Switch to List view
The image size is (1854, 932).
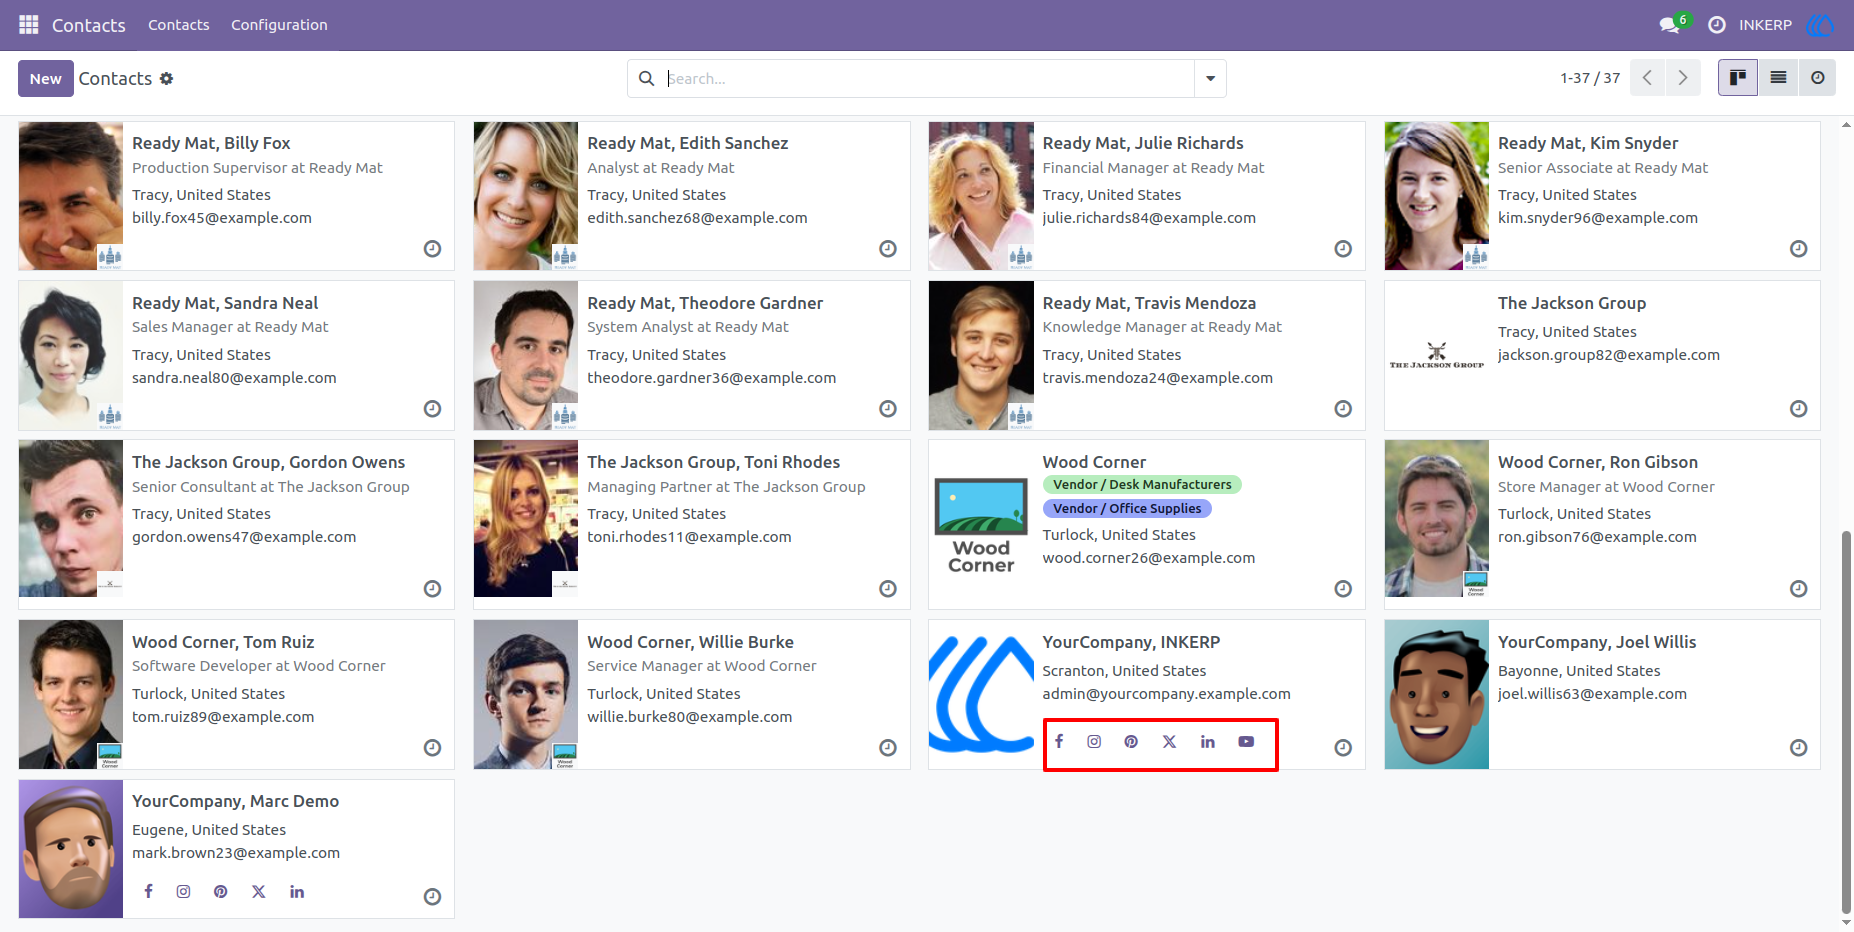tap(1778, 78)
